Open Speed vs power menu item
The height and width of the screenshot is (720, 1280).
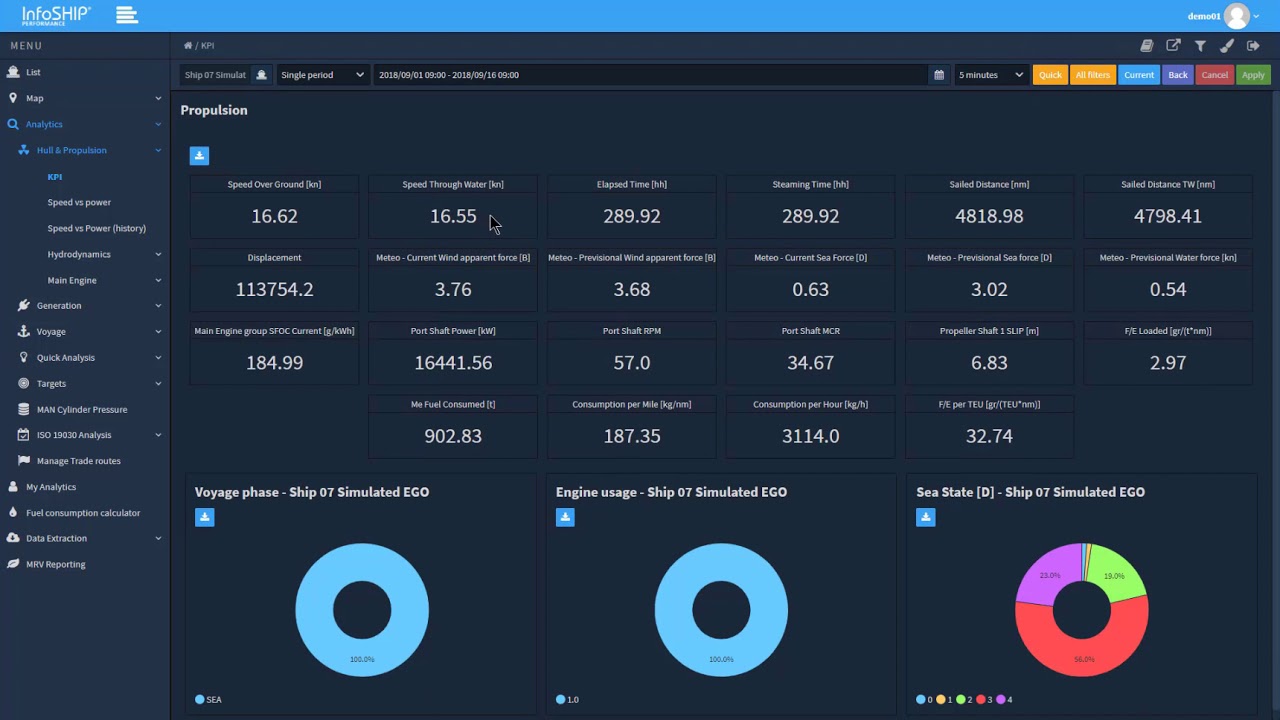click(79, 202)
